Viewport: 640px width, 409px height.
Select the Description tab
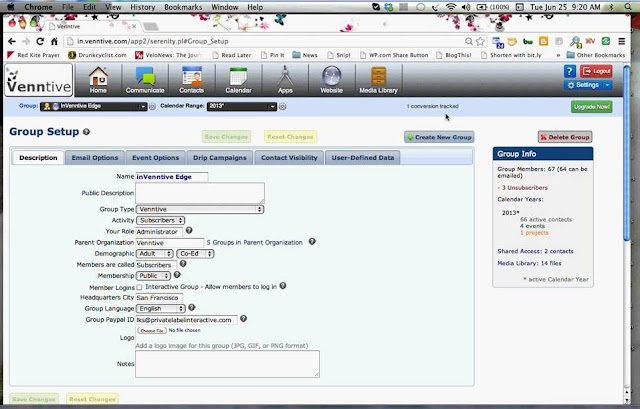[38, 158]
